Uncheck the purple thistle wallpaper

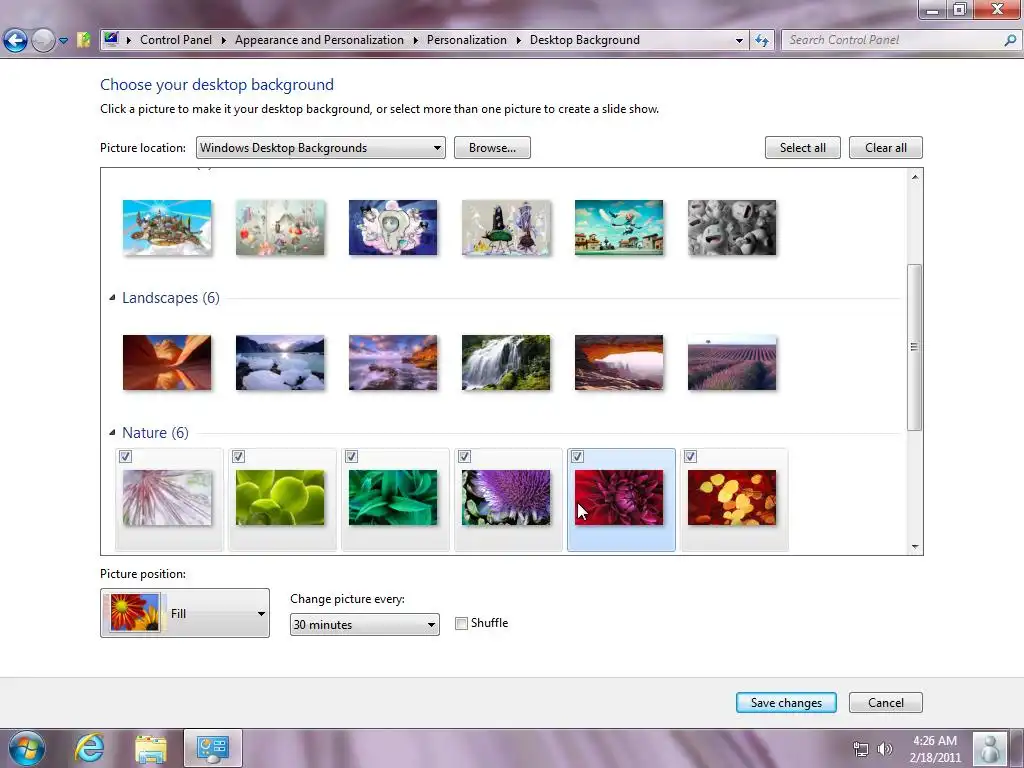point(464,456)
